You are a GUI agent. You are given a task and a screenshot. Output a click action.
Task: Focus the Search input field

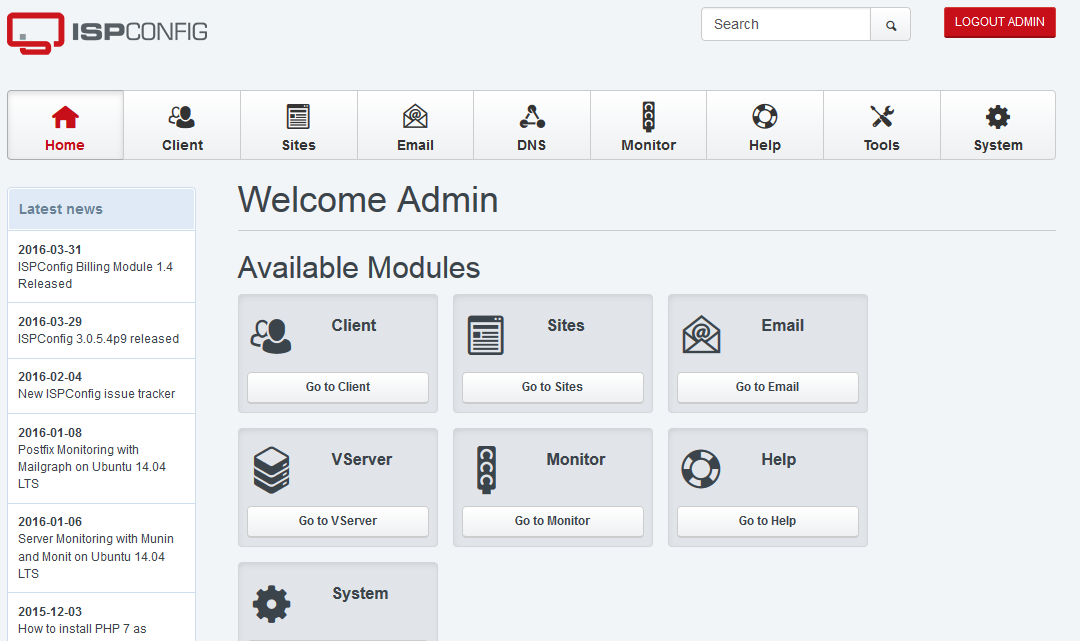point(786,25)
